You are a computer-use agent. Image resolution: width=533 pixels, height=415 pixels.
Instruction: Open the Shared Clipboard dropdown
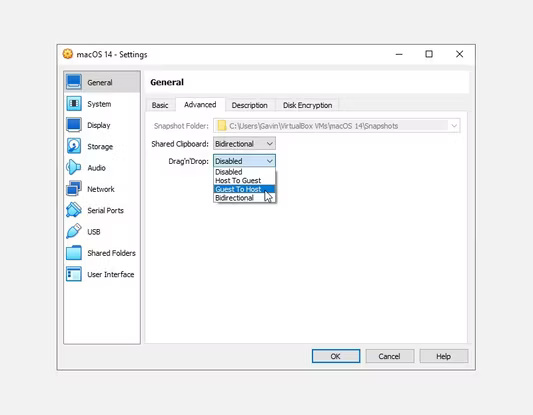coord(244,144)
